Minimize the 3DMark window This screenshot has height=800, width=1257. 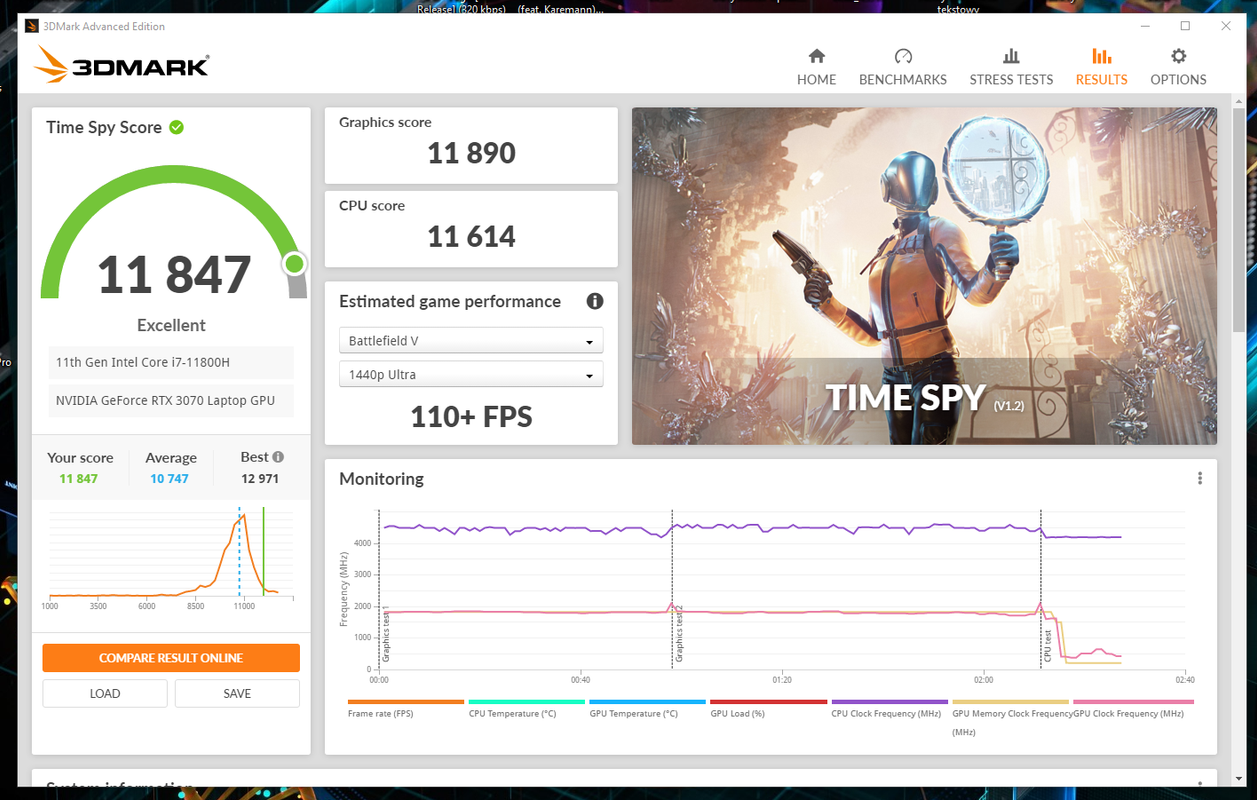pos(1144,26)
